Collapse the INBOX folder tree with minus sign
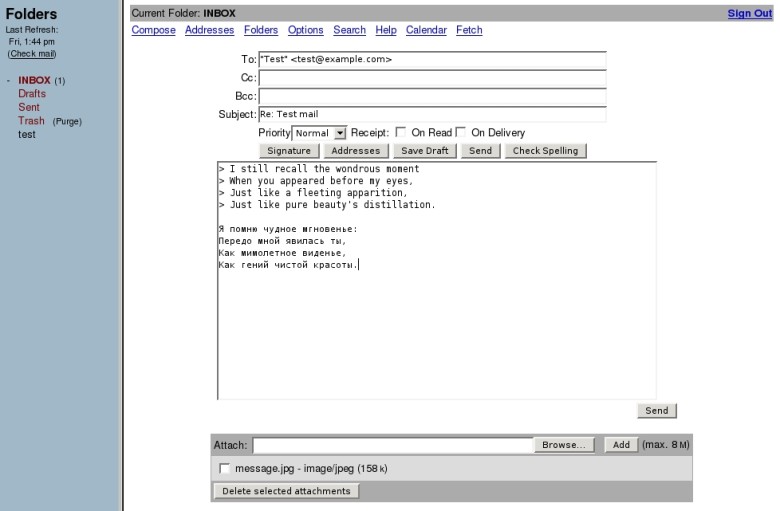The height and width of the screenshot is (511, 780). click(8, 80)
